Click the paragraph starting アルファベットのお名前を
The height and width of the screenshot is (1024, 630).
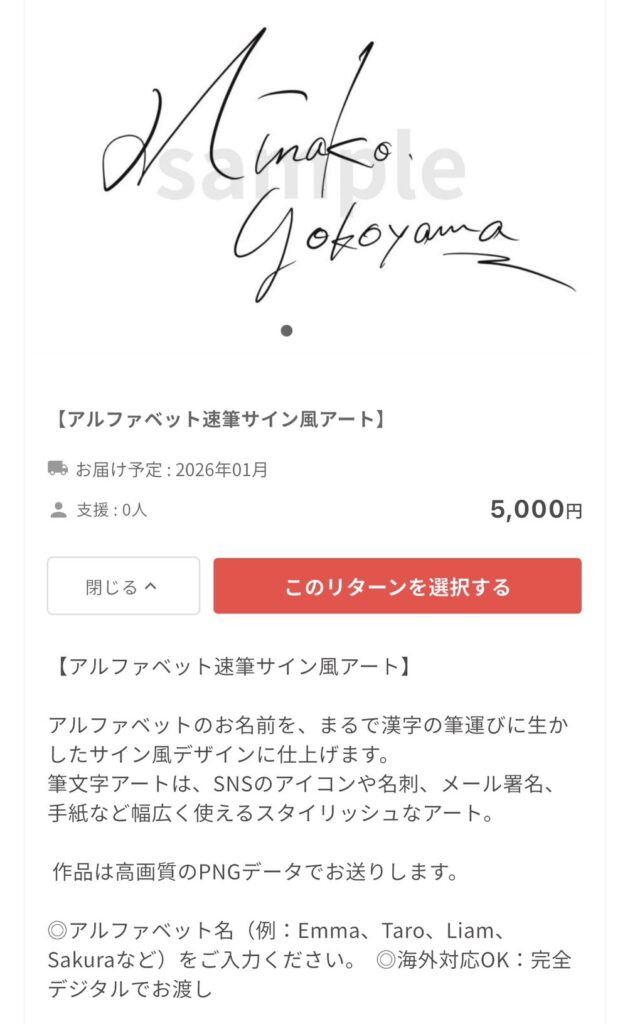click(x=313, y=737)
